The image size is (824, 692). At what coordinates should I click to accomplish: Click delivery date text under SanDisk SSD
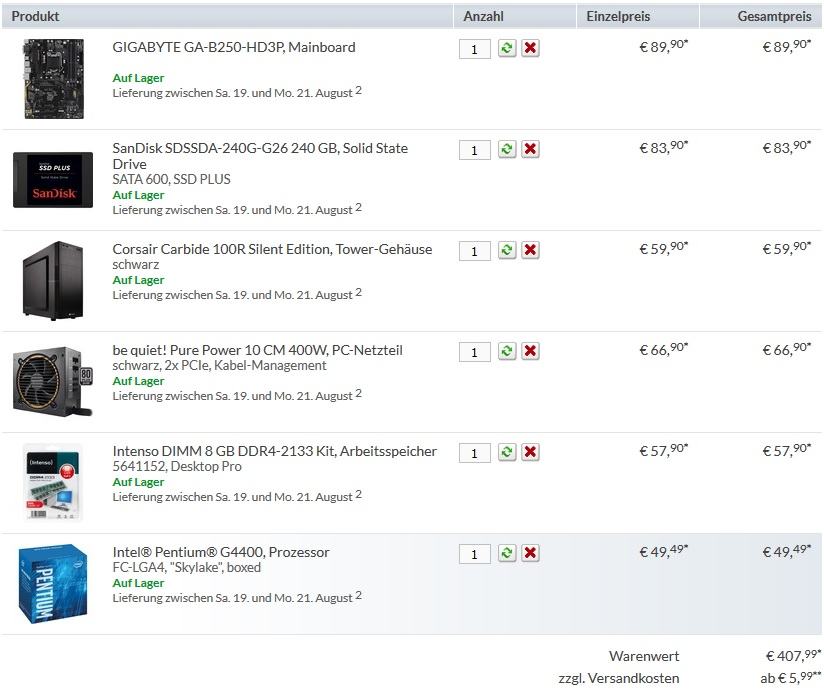(x=237, y=209)
